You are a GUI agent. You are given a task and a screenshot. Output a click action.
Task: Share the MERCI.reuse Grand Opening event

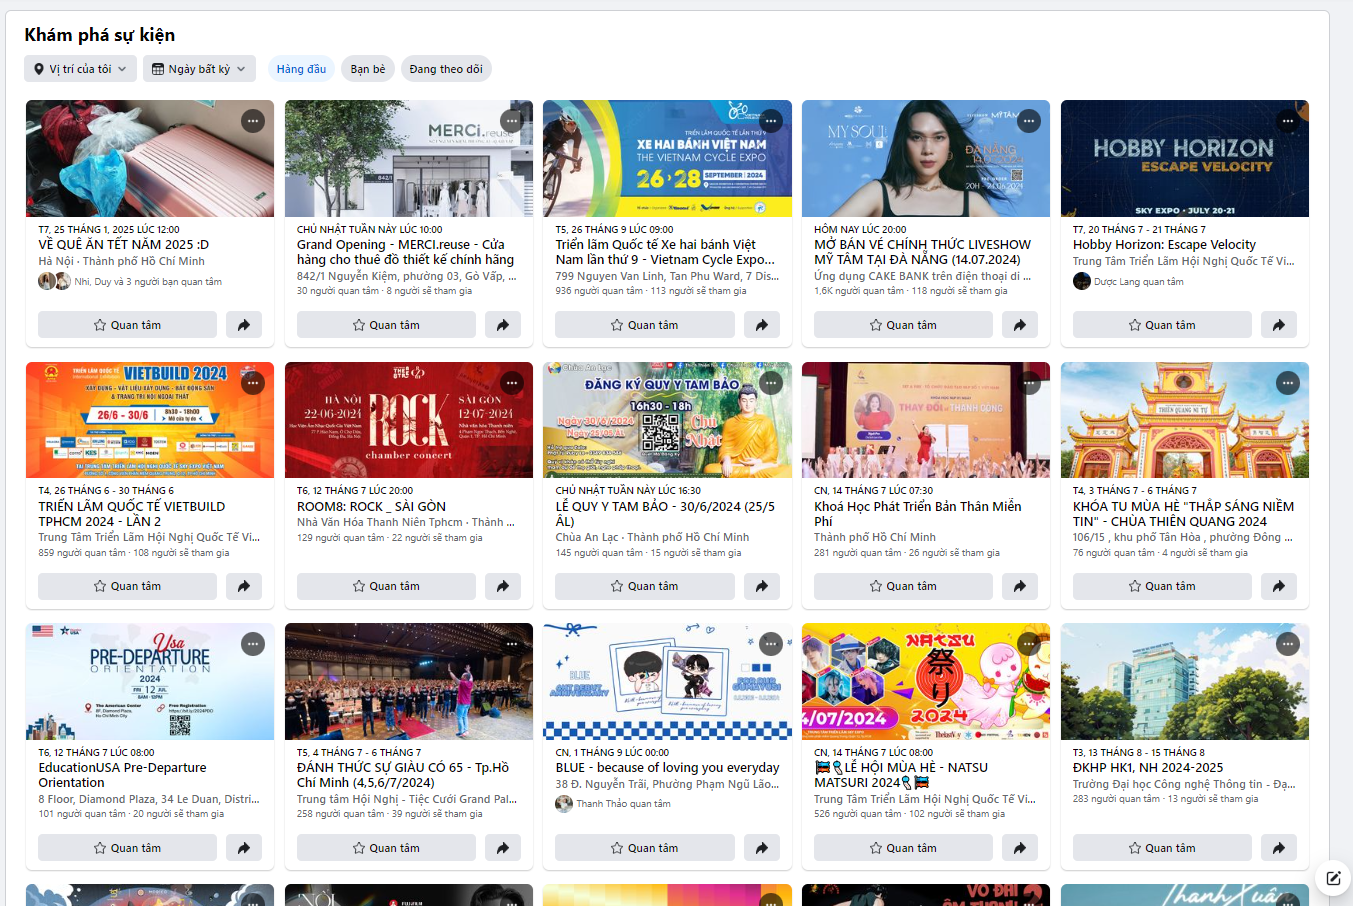click(503, 325)
